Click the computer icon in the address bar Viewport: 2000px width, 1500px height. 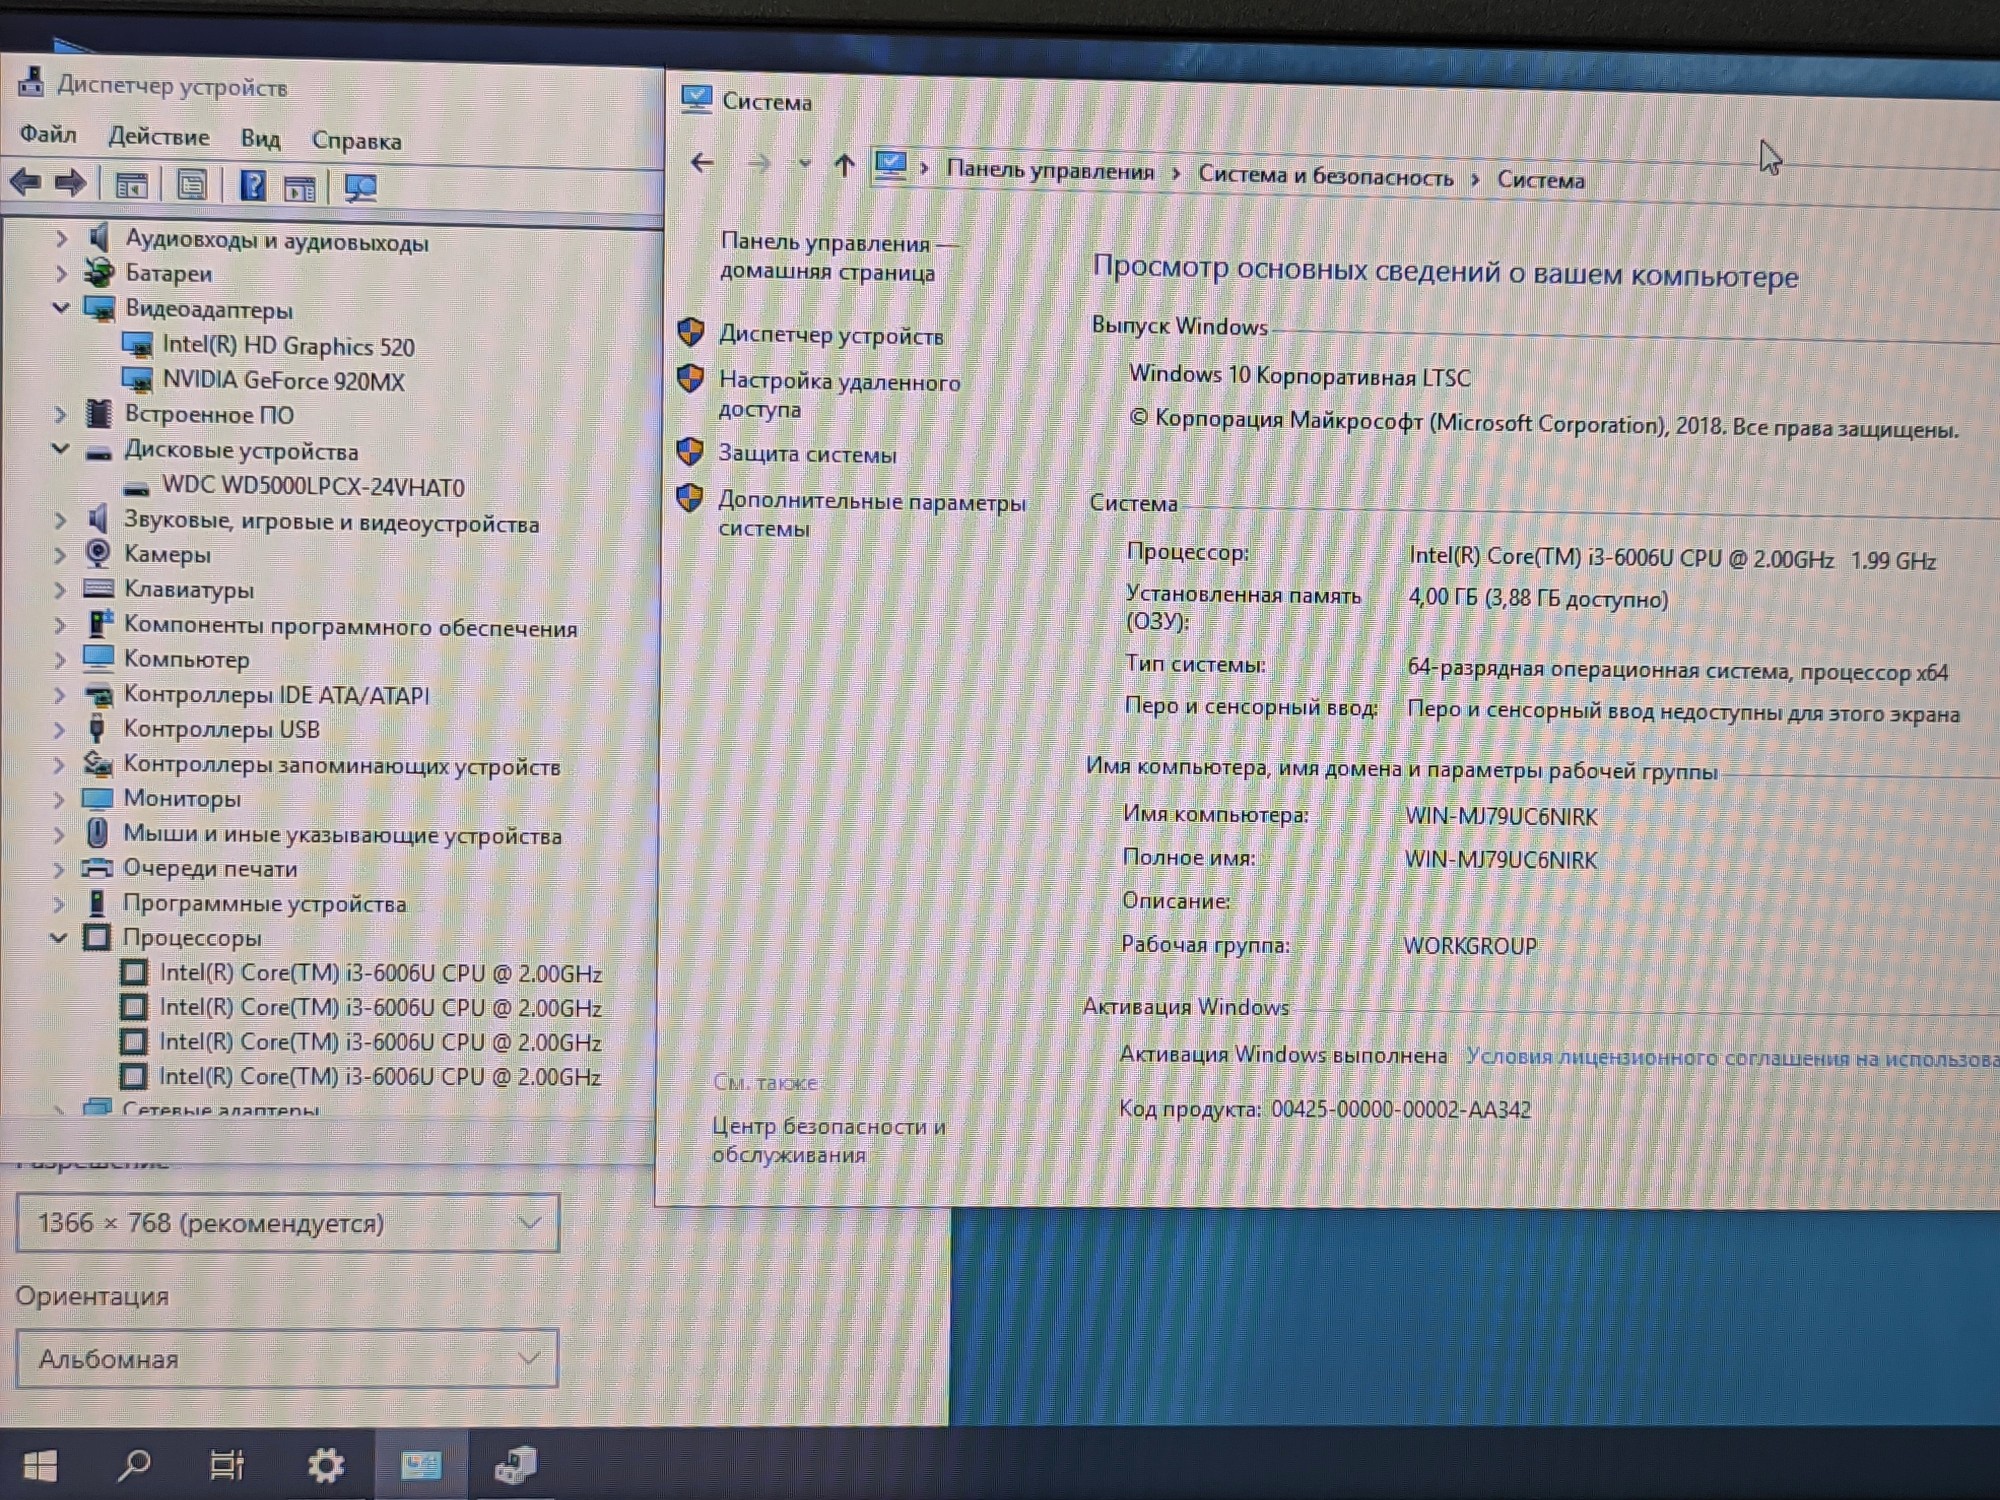pos(890,165)
